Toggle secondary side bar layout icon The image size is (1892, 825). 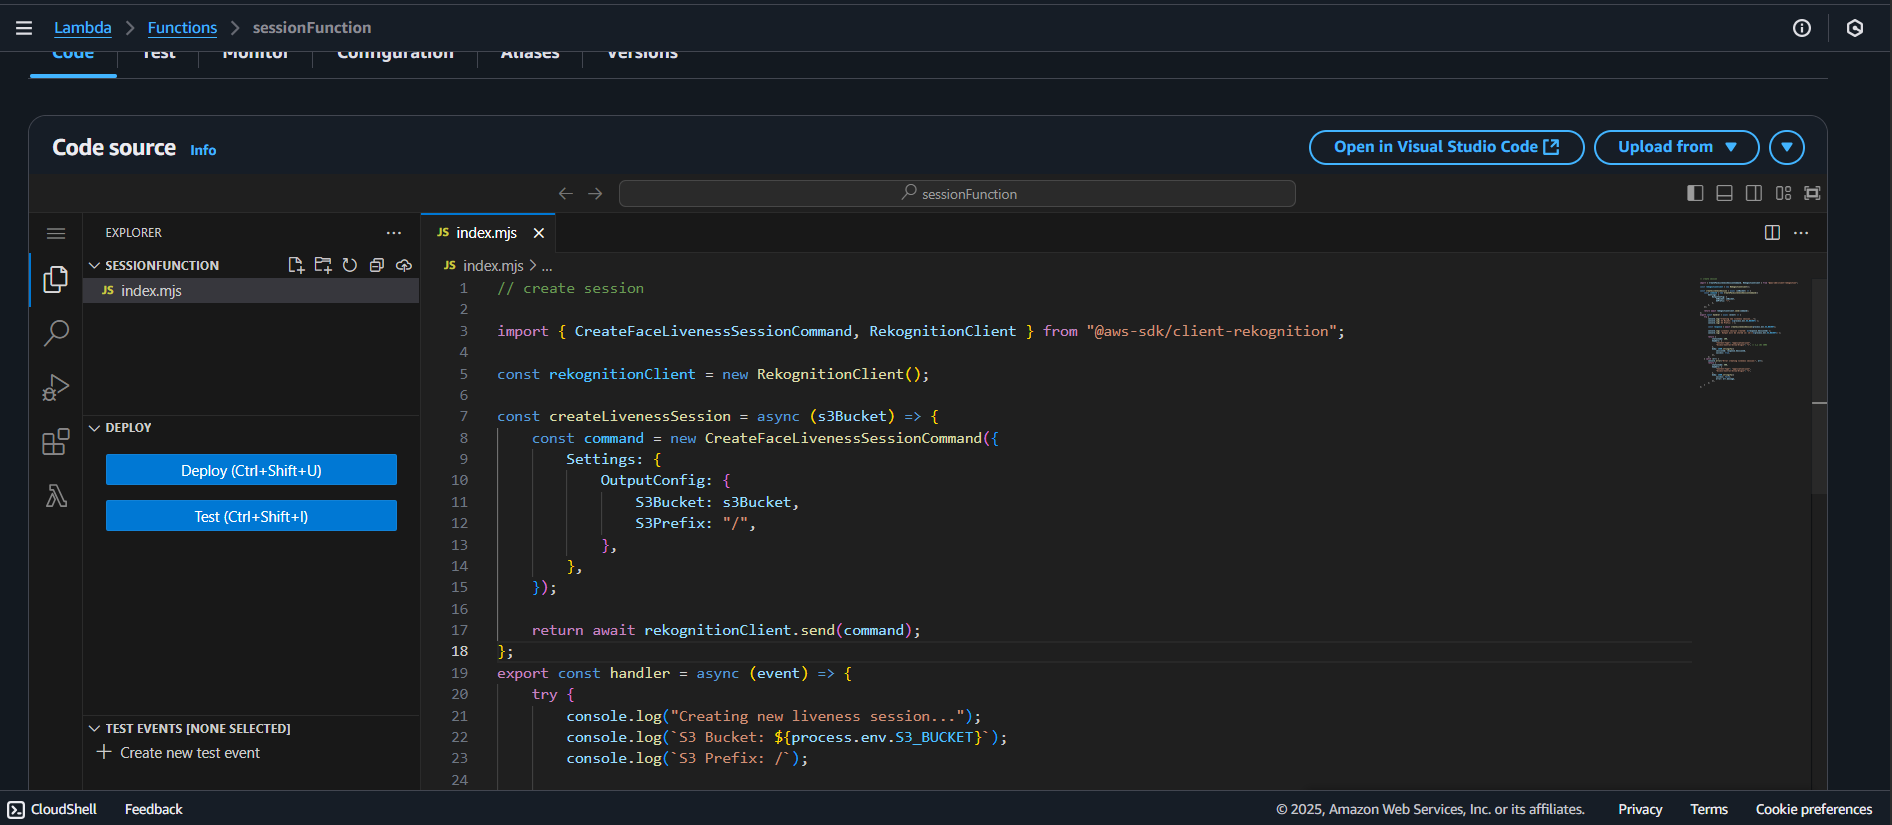[1754, 193]
